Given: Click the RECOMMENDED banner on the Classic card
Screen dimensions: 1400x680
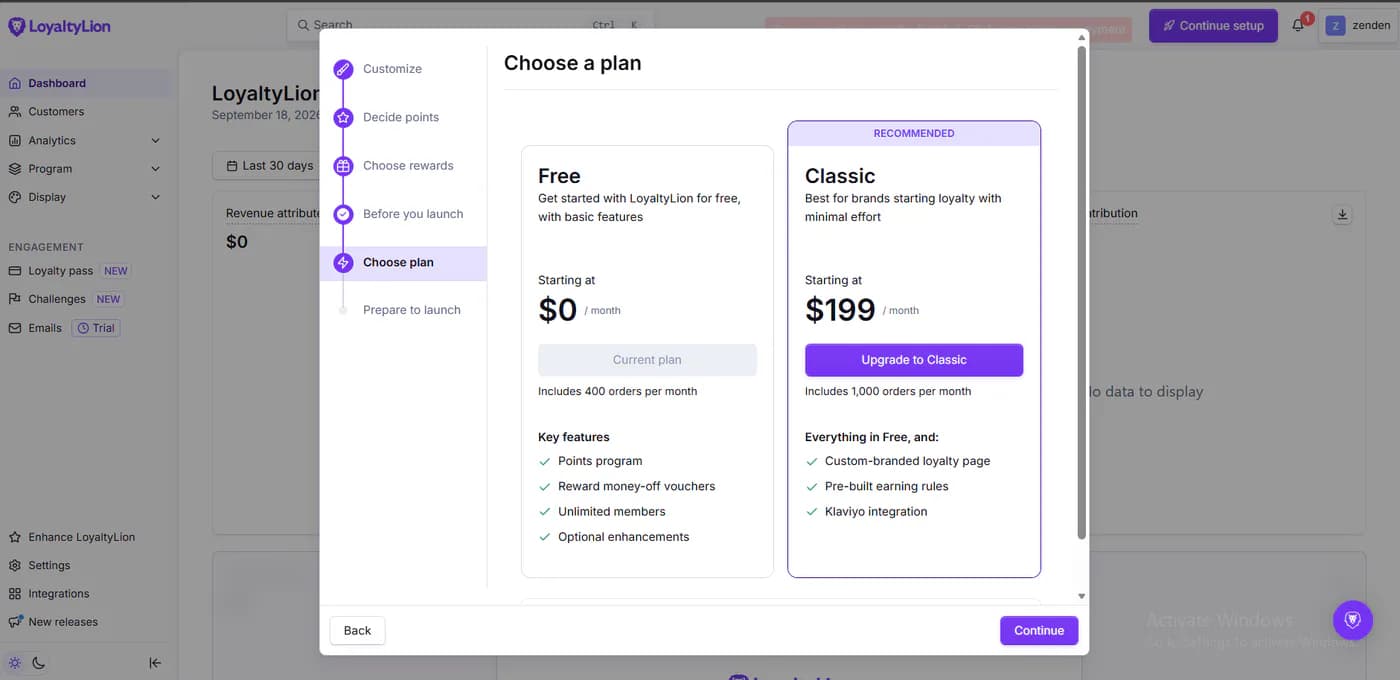Looking at the screenshot, I should pyautogui.click(x=914, y=133).
